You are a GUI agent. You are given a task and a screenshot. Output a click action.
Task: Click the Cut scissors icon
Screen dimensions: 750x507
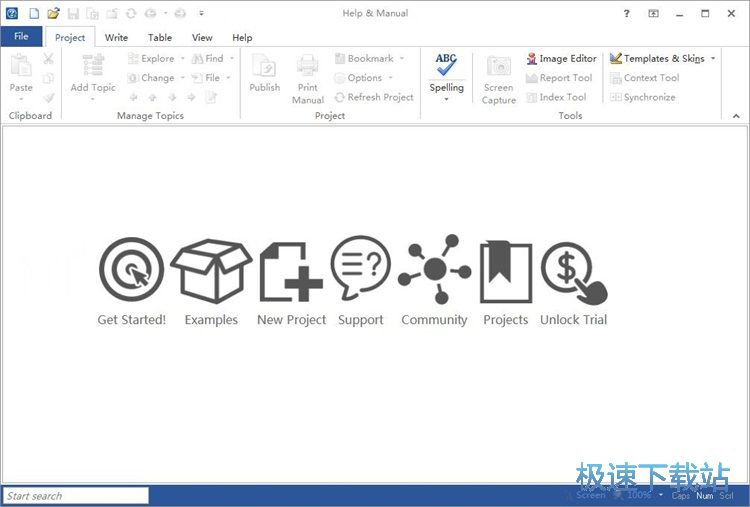48,59
